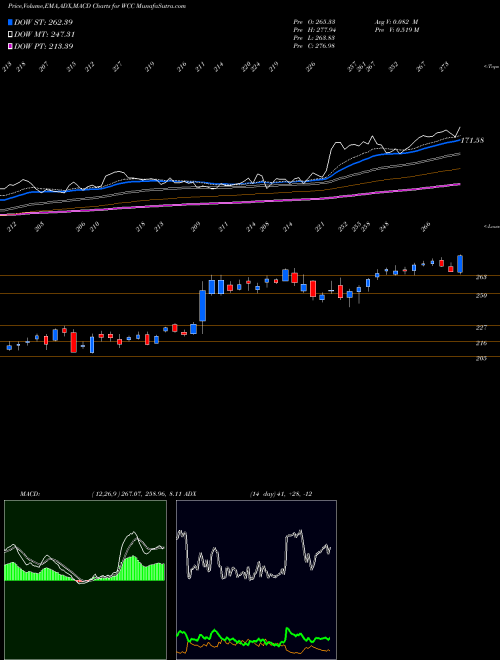This screenshot has width=500, height=660.
Task: Click the blue DOW ST legend swatch
Action: pos(11,22)
